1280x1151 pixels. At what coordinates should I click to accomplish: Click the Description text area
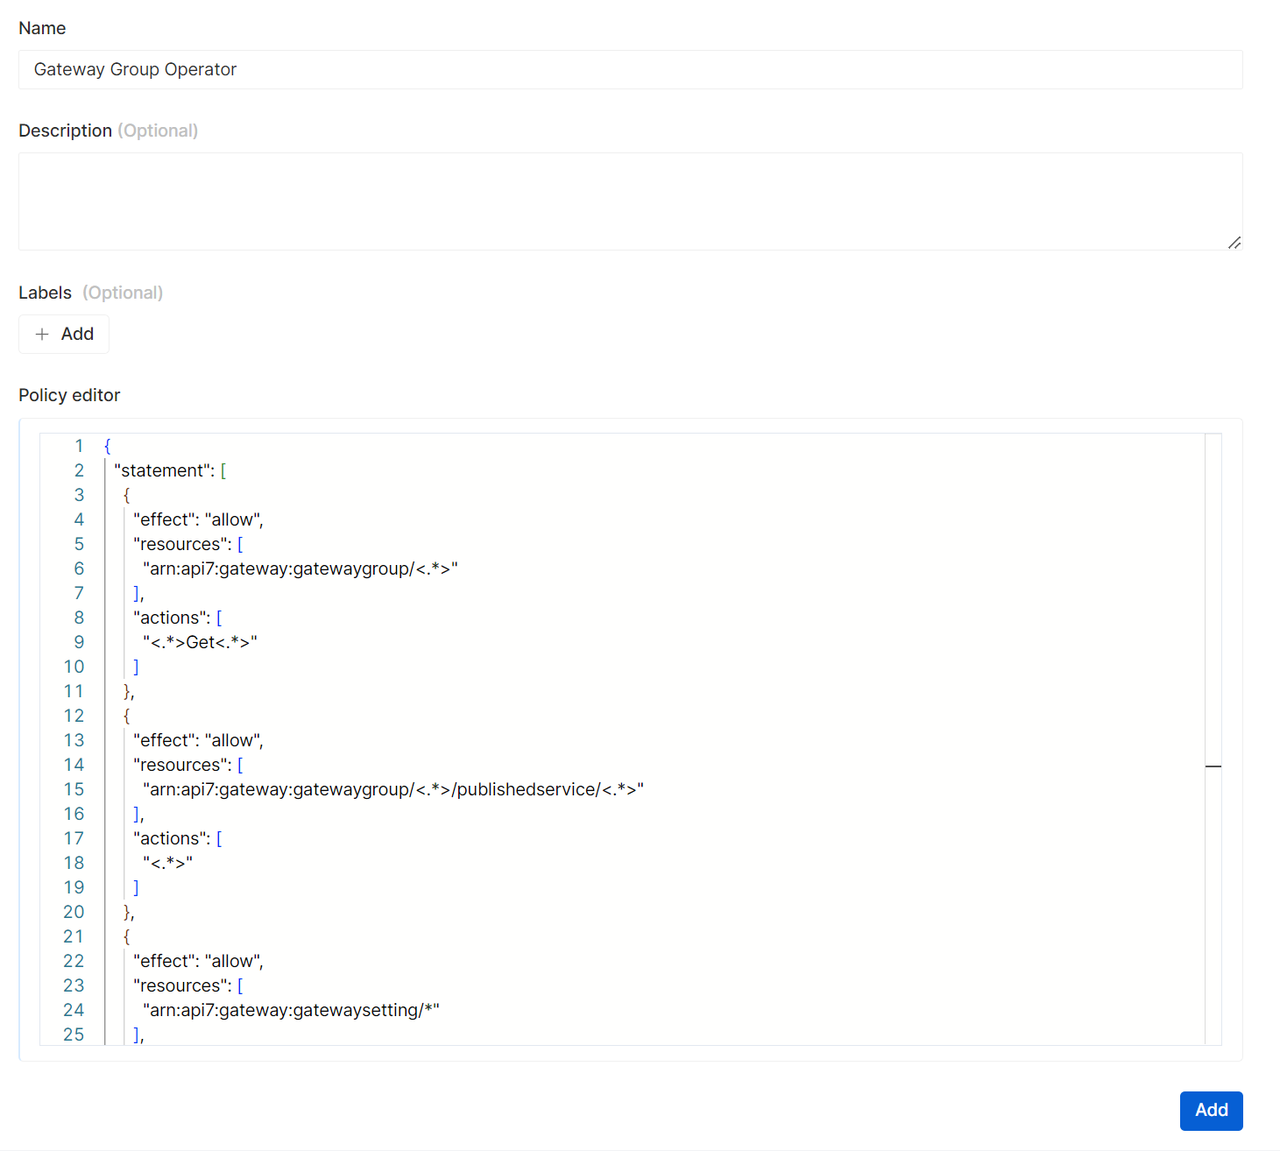click(x=630, y=201)
